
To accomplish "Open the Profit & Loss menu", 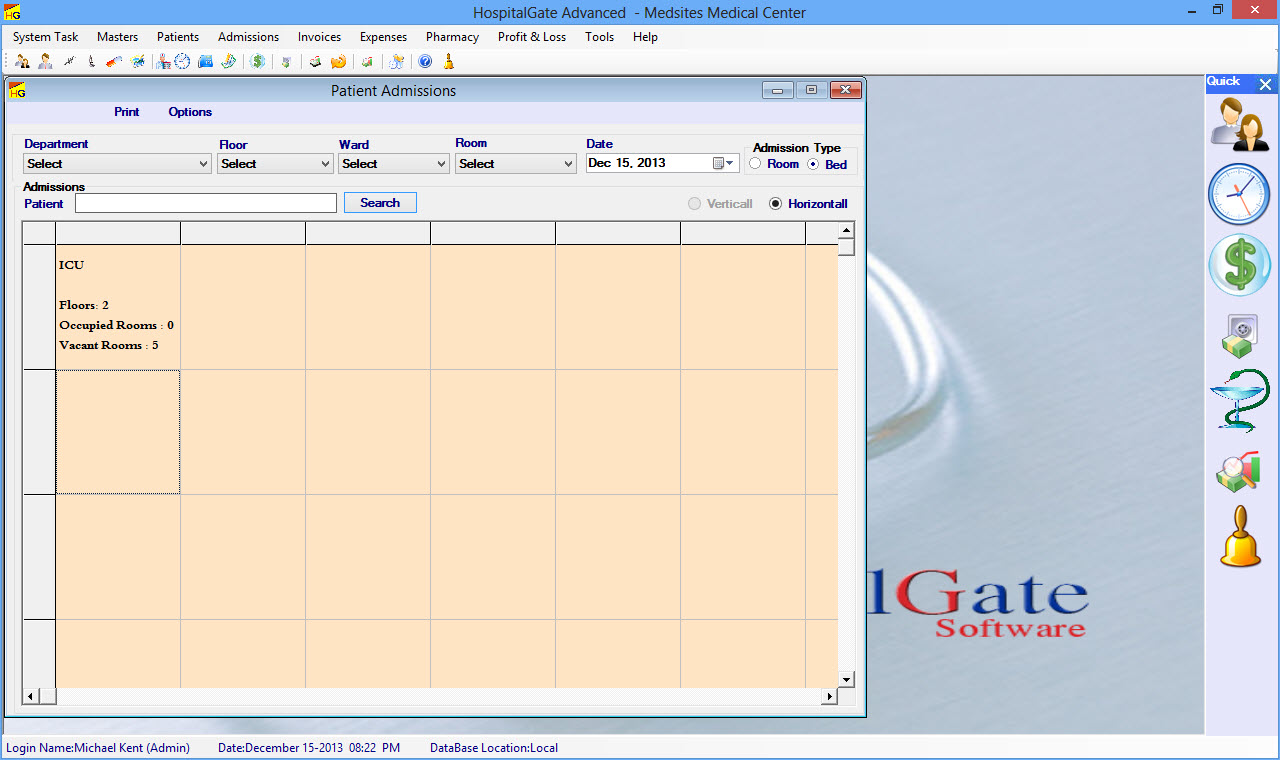I will [x=531, y=37].
